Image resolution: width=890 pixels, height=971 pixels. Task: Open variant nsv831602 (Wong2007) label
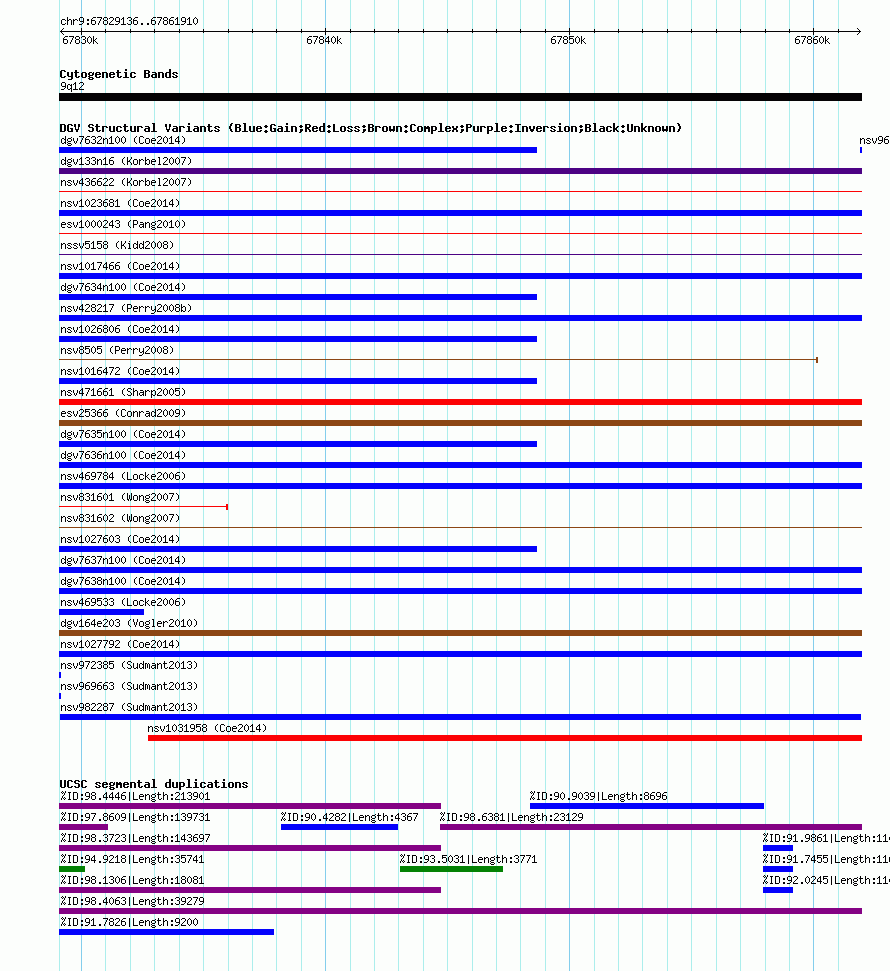coord(120,519)
